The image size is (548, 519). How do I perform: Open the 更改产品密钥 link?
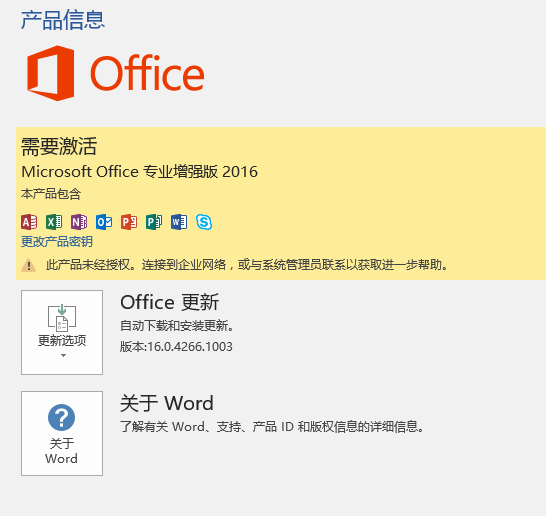[x=57, y=242]
